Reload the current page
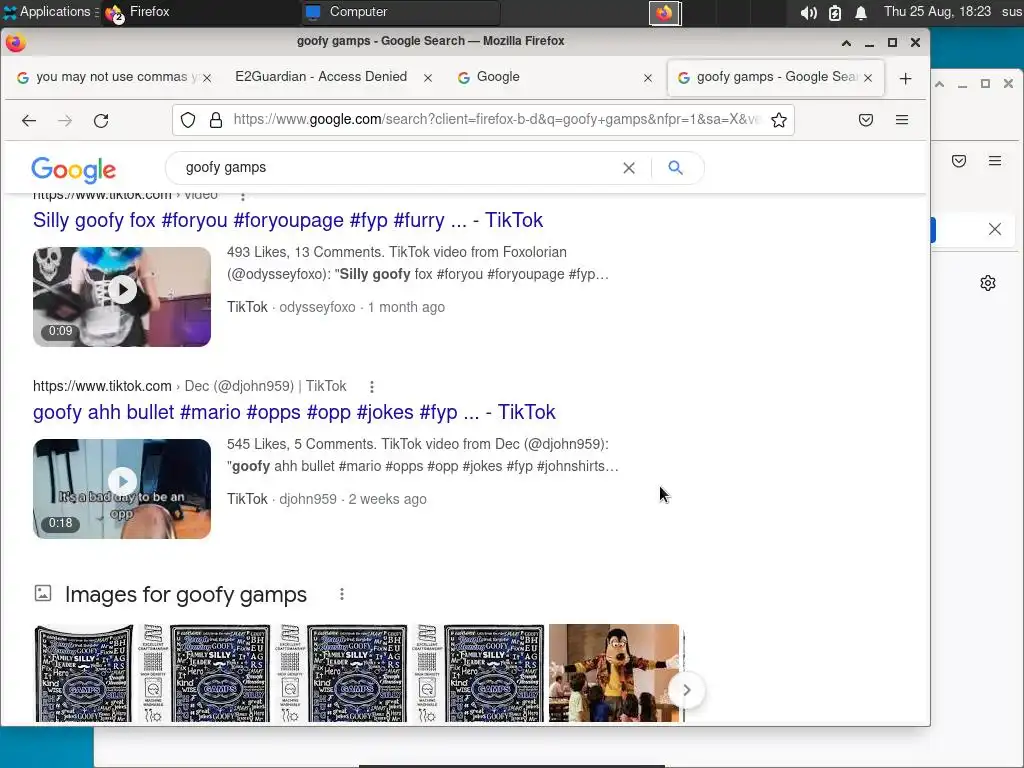Viewport: 1024px width, 768px height. pos(101,120)
